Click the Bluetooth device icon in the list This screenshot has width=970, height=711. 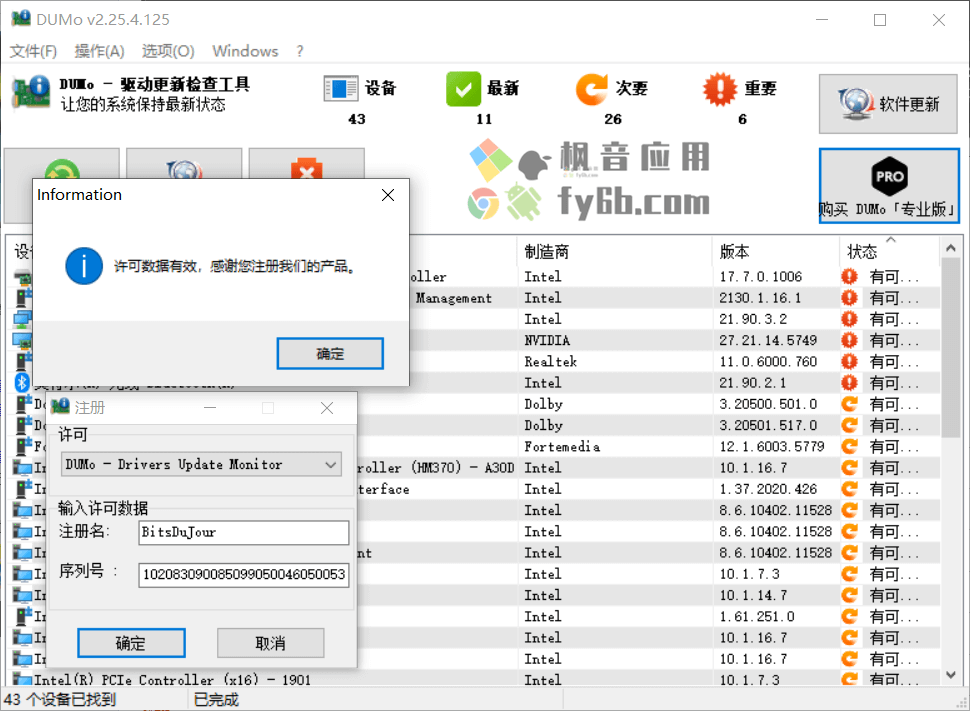[x=22, y=382]
